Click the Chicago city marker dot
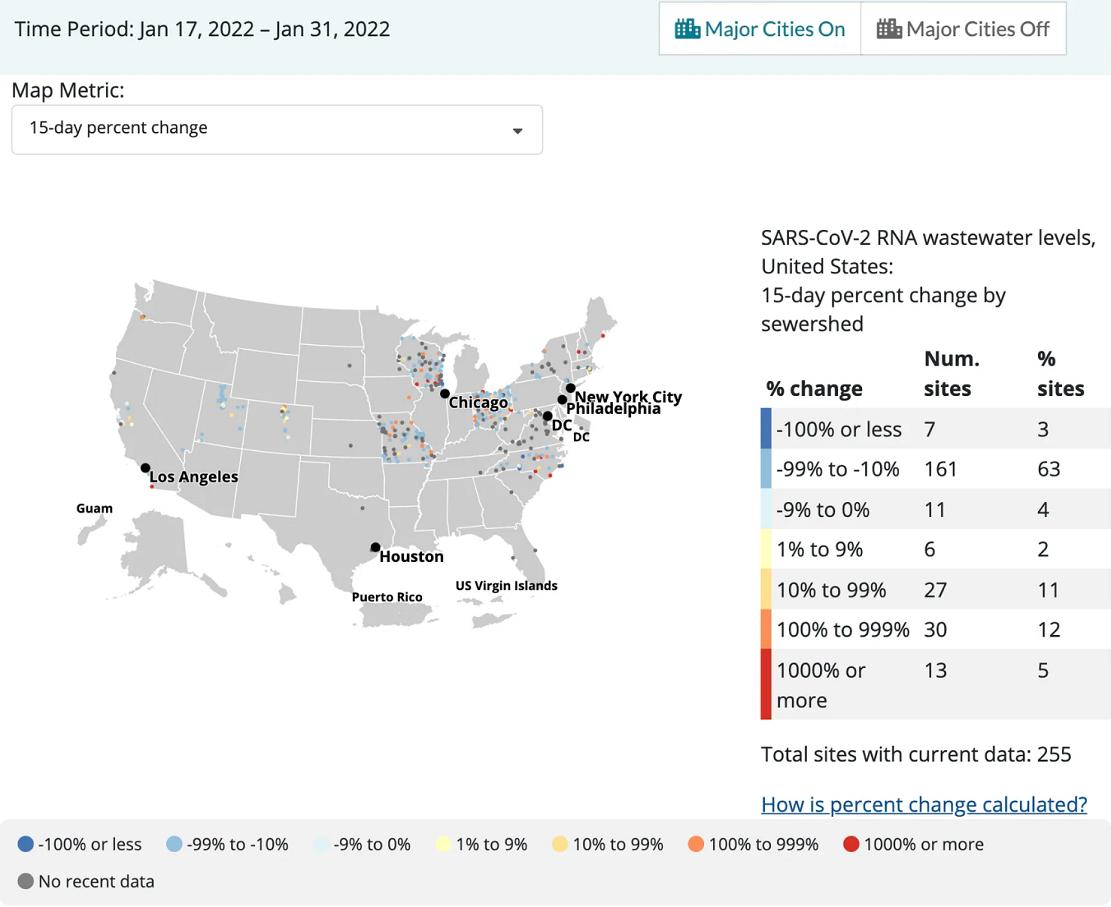This screenshot has width=1111, height=907. 444,394
